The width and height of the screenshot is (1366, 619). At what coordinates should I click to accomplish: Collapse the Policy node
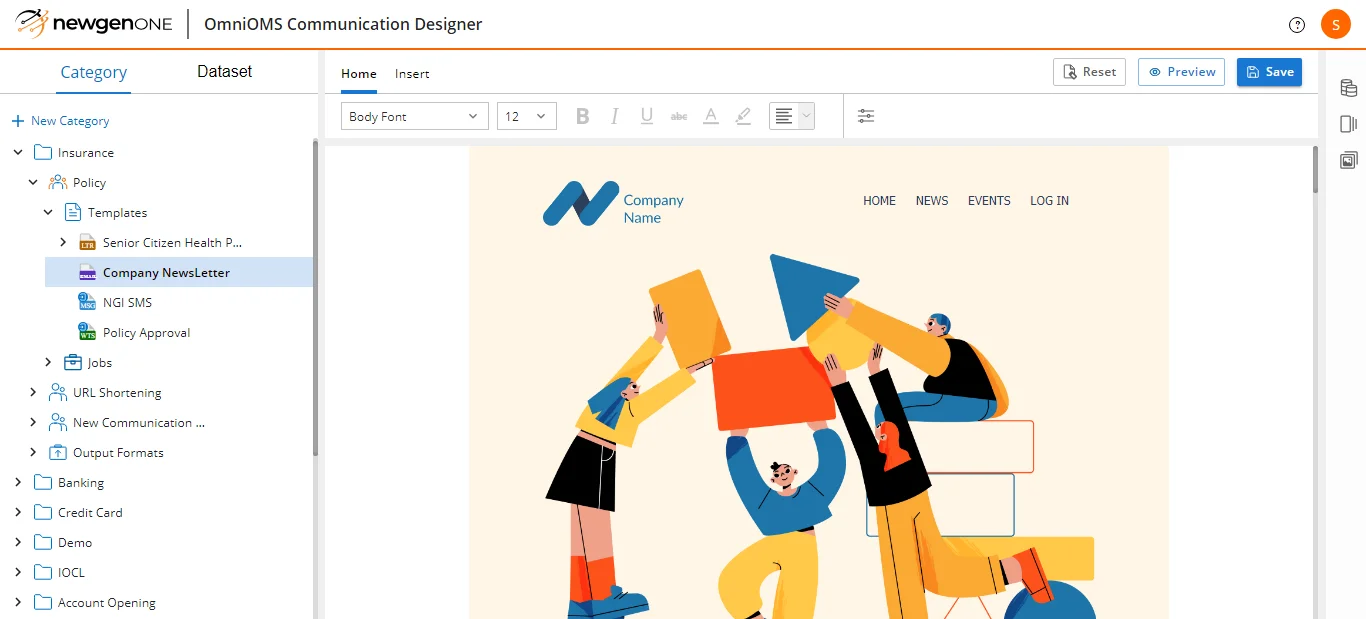[33, 183]
